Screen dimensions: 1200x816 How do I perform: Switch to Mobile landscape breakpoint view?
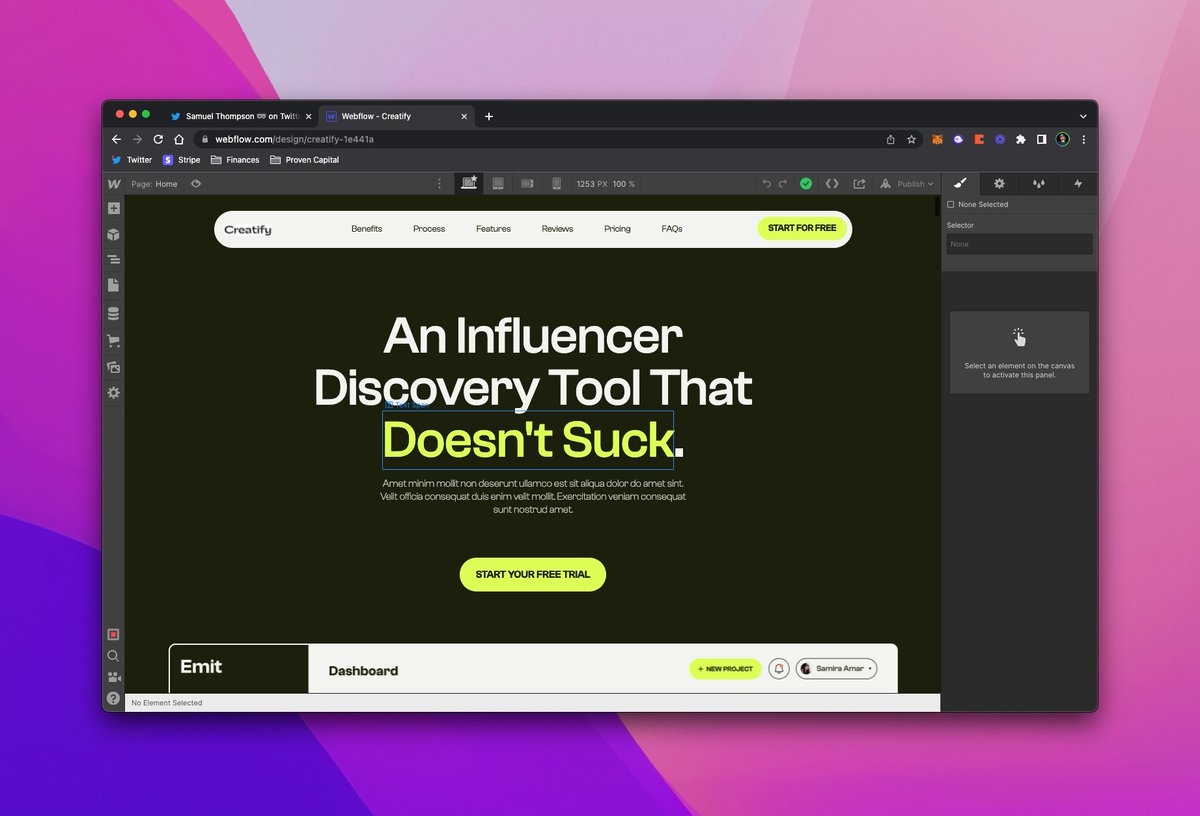[x=527, y=184]
